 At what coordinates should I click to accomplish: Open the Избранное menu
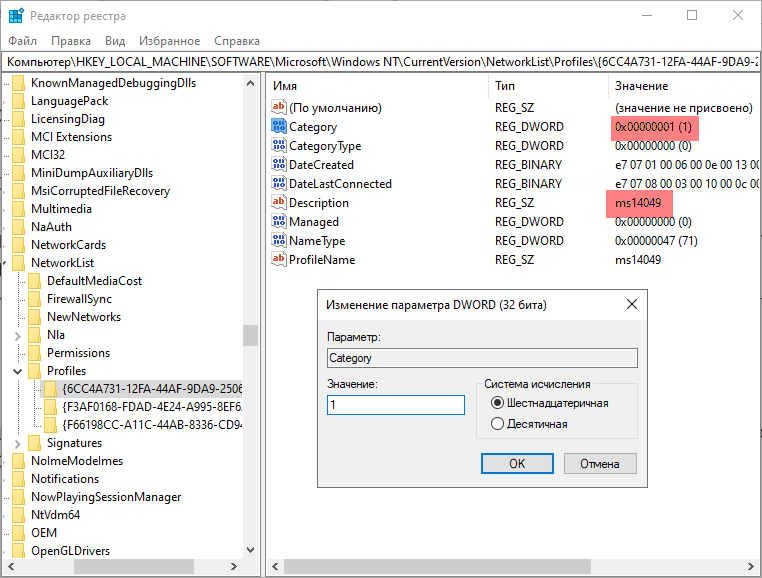(x=170, y=41)
